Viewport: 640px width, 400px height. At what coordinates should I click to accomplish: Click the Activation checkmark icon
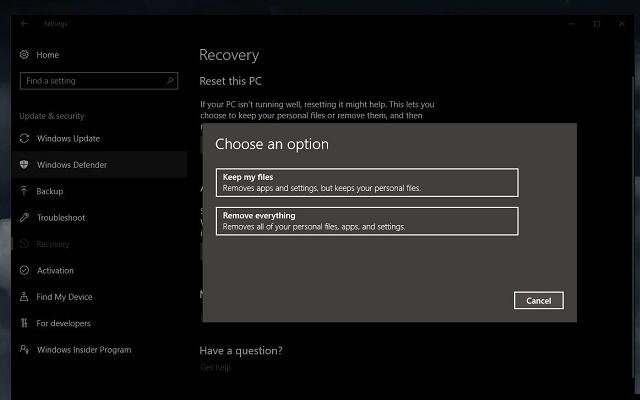pos(24,270)
